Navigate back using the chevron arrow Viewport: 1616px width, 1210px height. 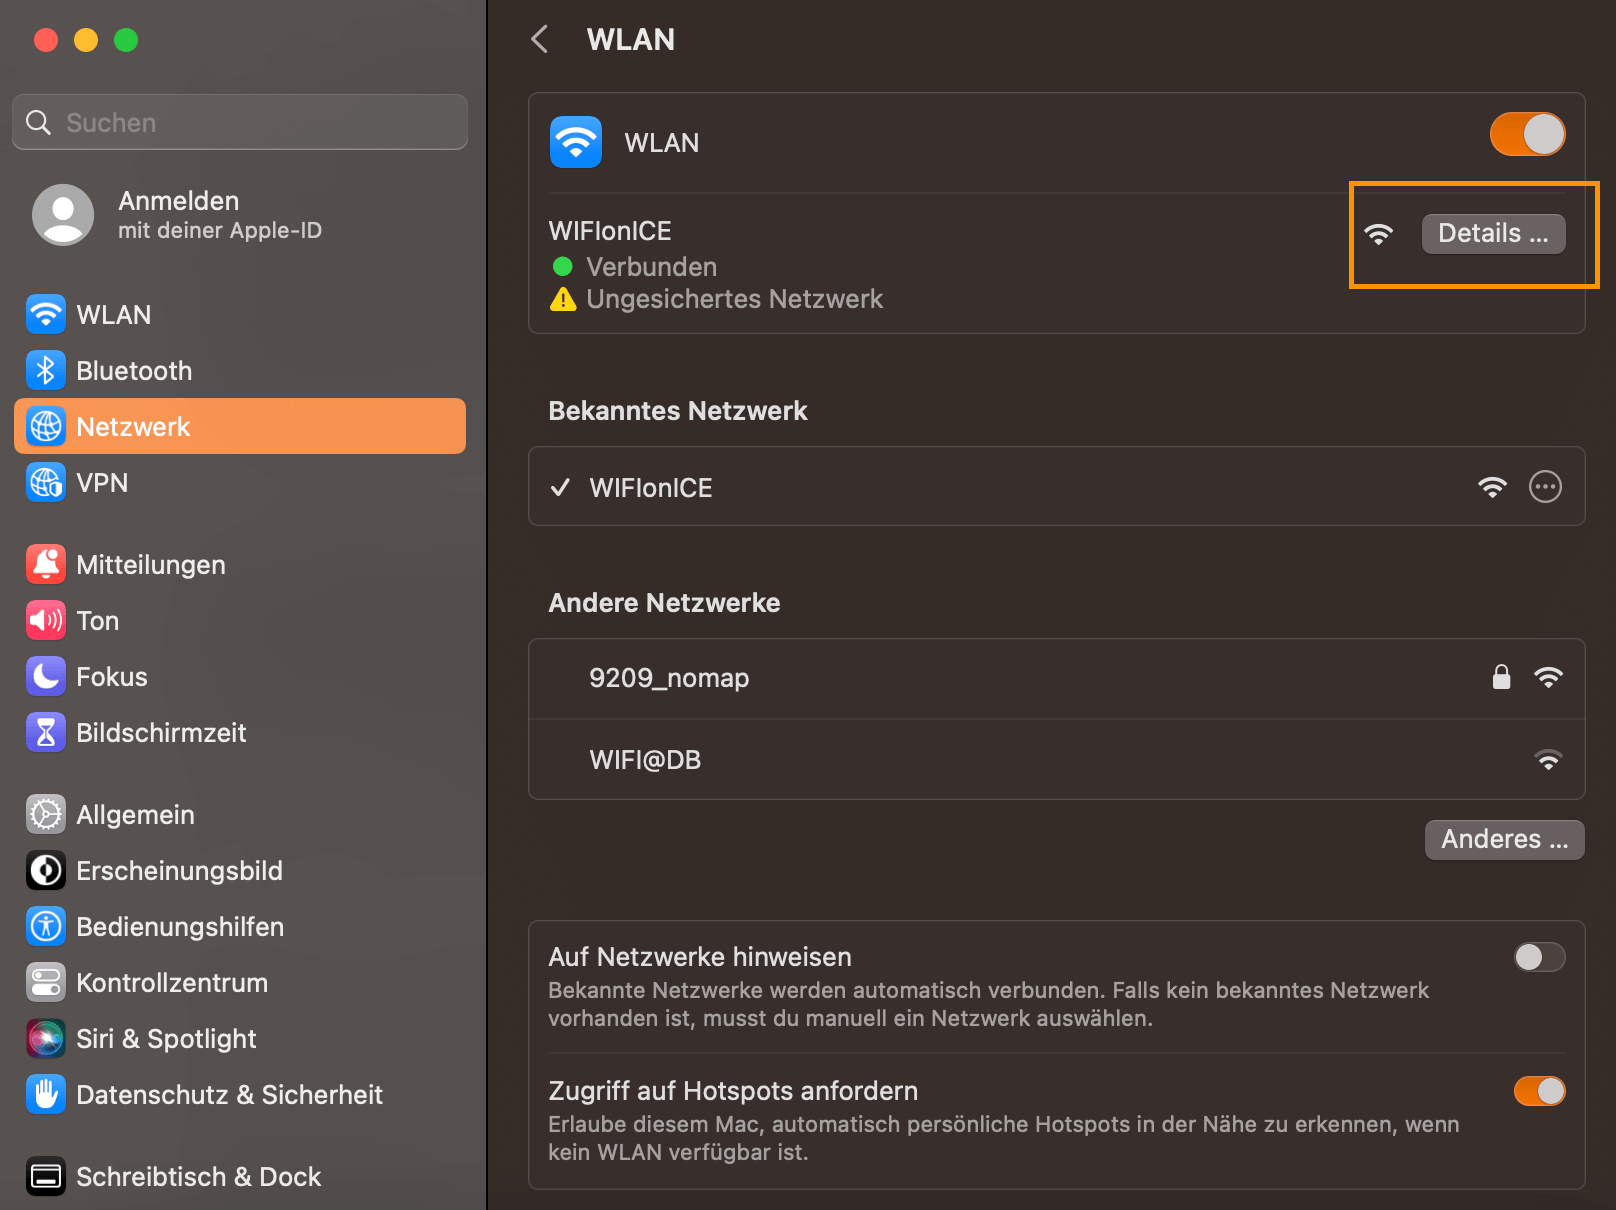(x=539, y=39)
